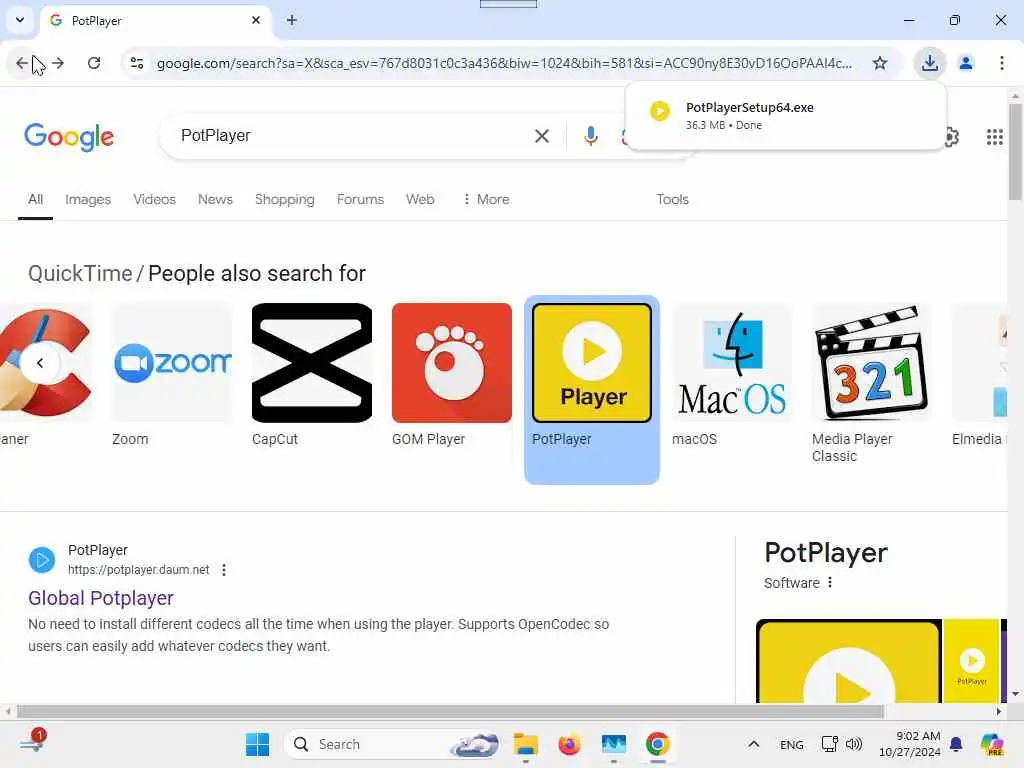
Task: Switch to the Shopping tab
Action: 284,199
